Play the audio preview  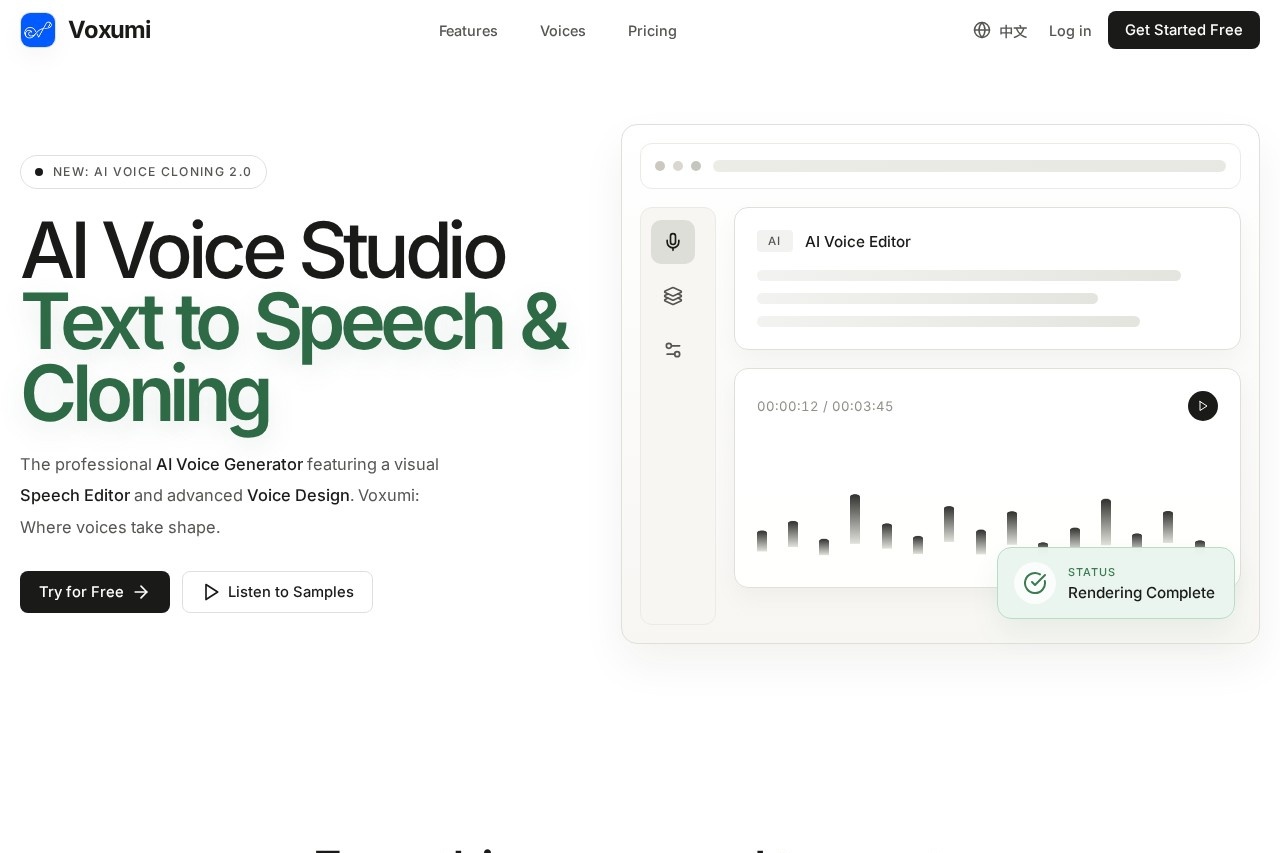1203,406
